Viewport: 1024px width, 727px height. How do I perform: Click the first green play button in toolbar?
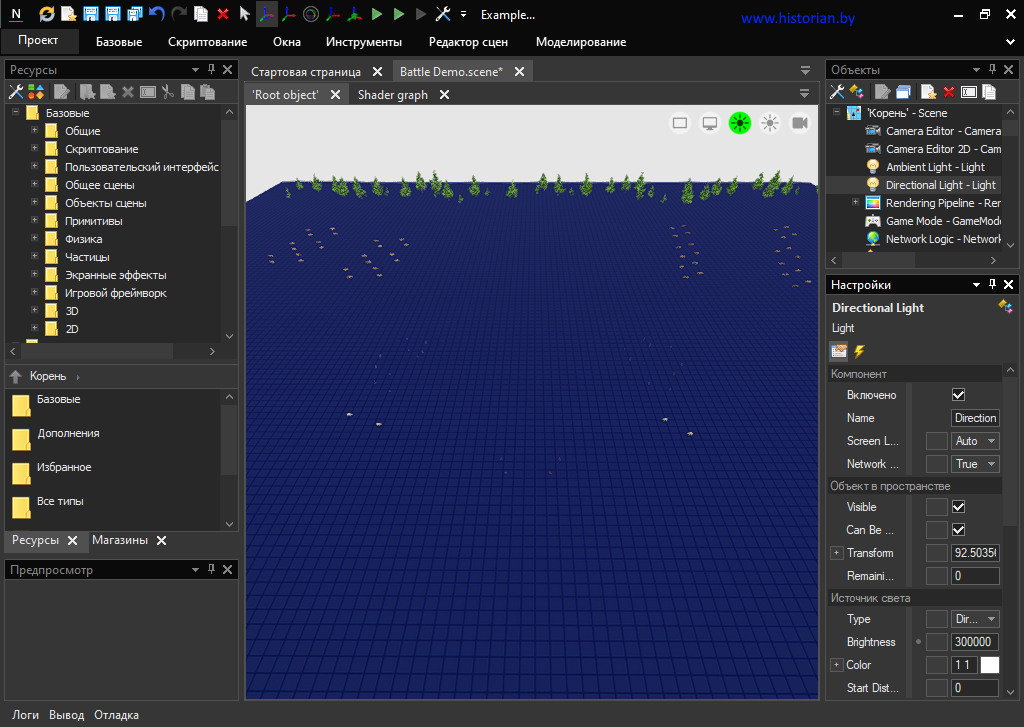point(376,14)
